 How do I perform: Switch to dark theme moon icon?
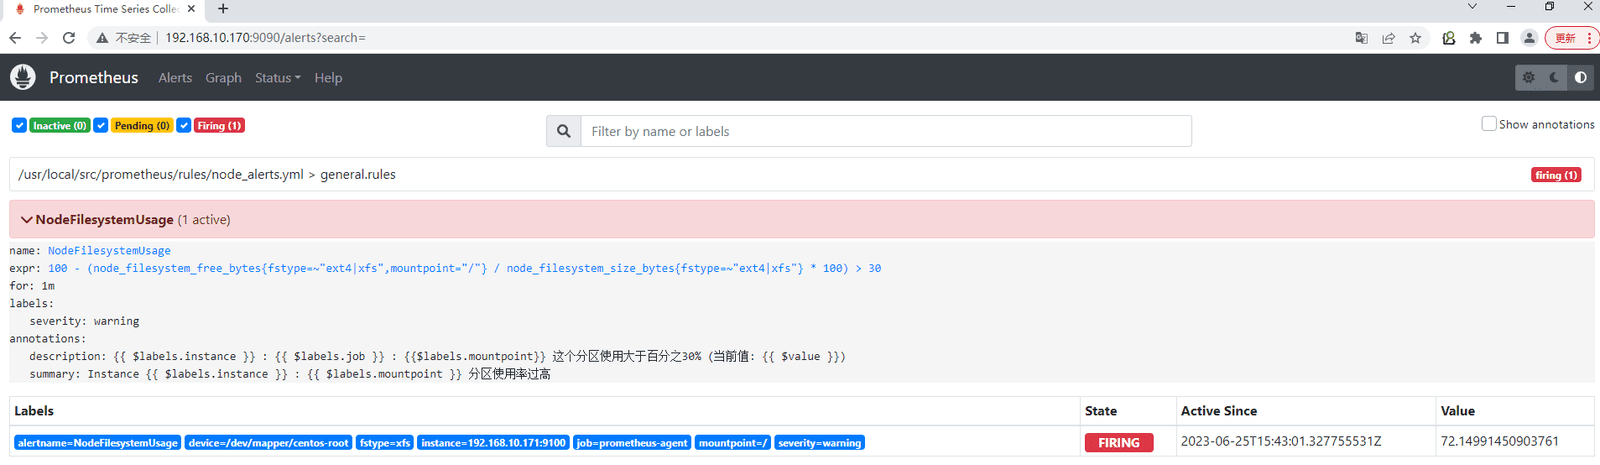click(x=1554, y=77)
